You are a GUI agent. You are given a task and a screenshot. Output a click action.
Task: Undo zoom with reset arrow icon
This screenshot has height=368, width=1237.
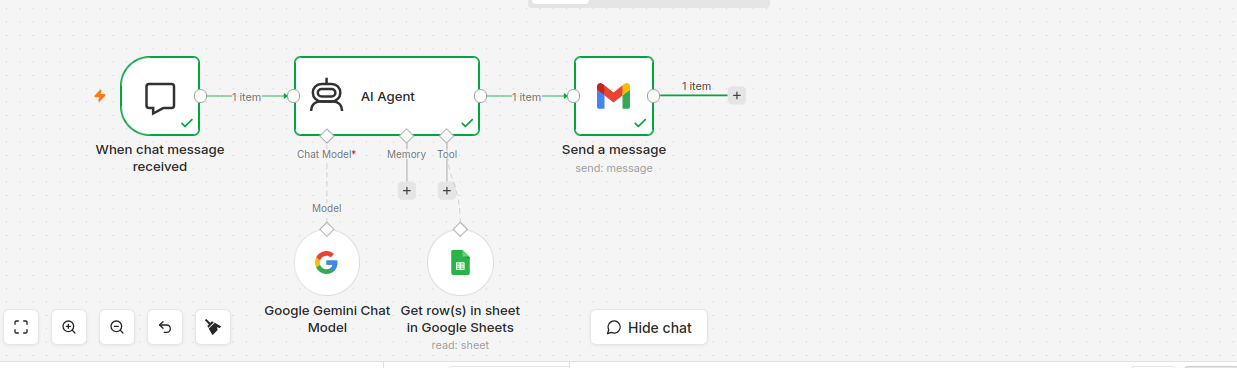[165, 327]
